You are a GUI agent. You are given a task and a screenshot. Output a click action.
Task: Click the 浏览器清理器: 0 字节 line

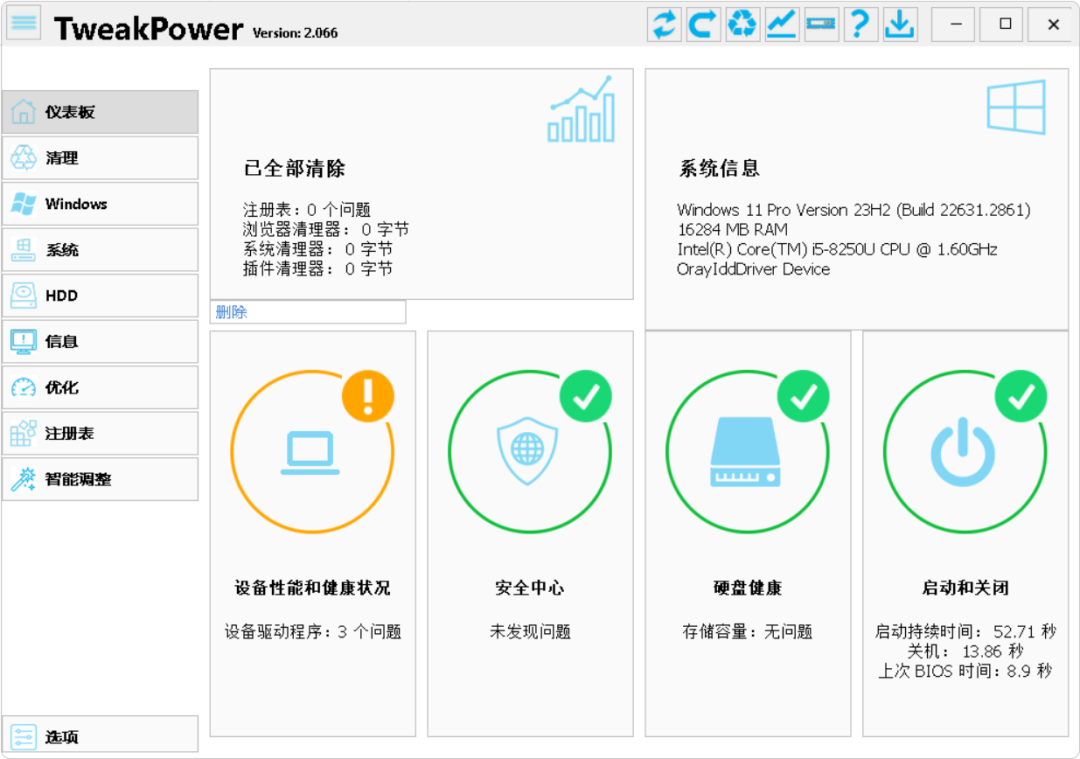tap(325, 229)
